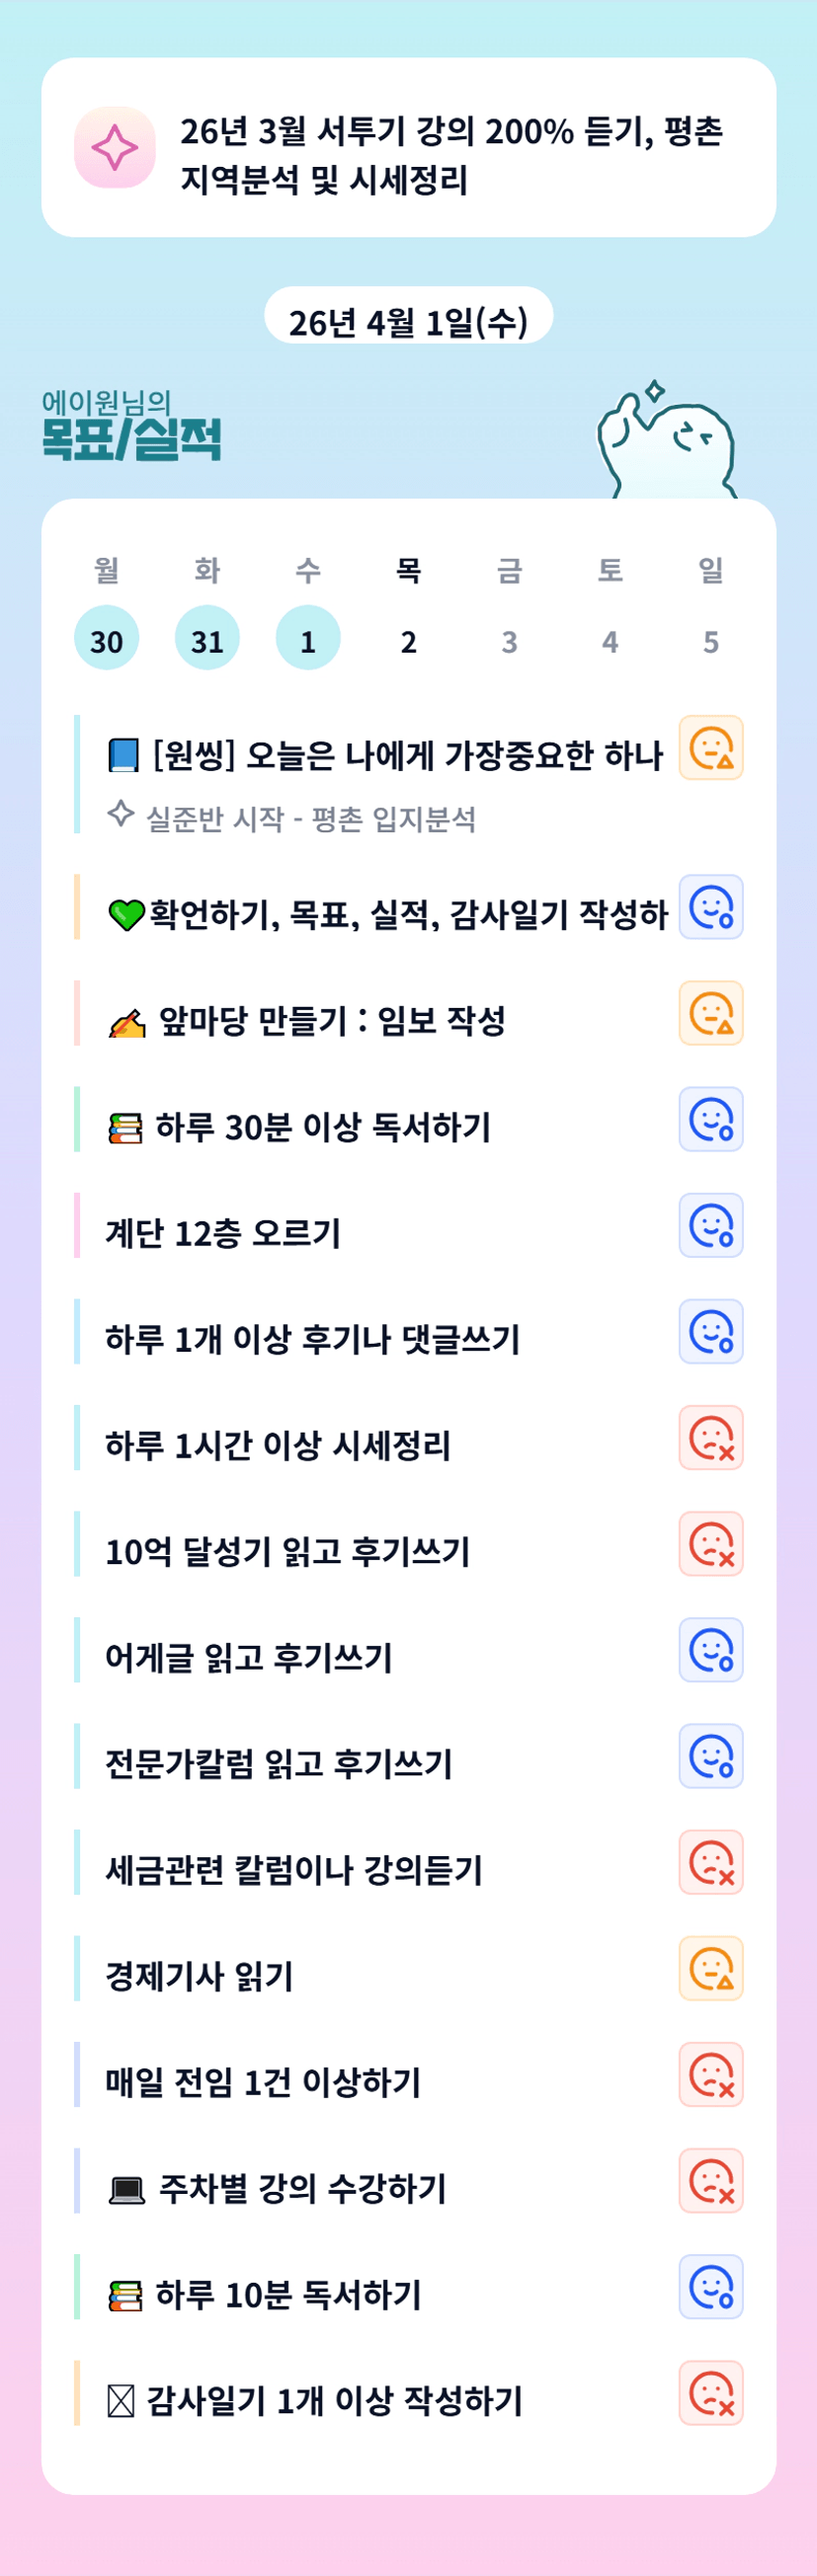Click status face for 주차별 강의 수강하기

710,2180
